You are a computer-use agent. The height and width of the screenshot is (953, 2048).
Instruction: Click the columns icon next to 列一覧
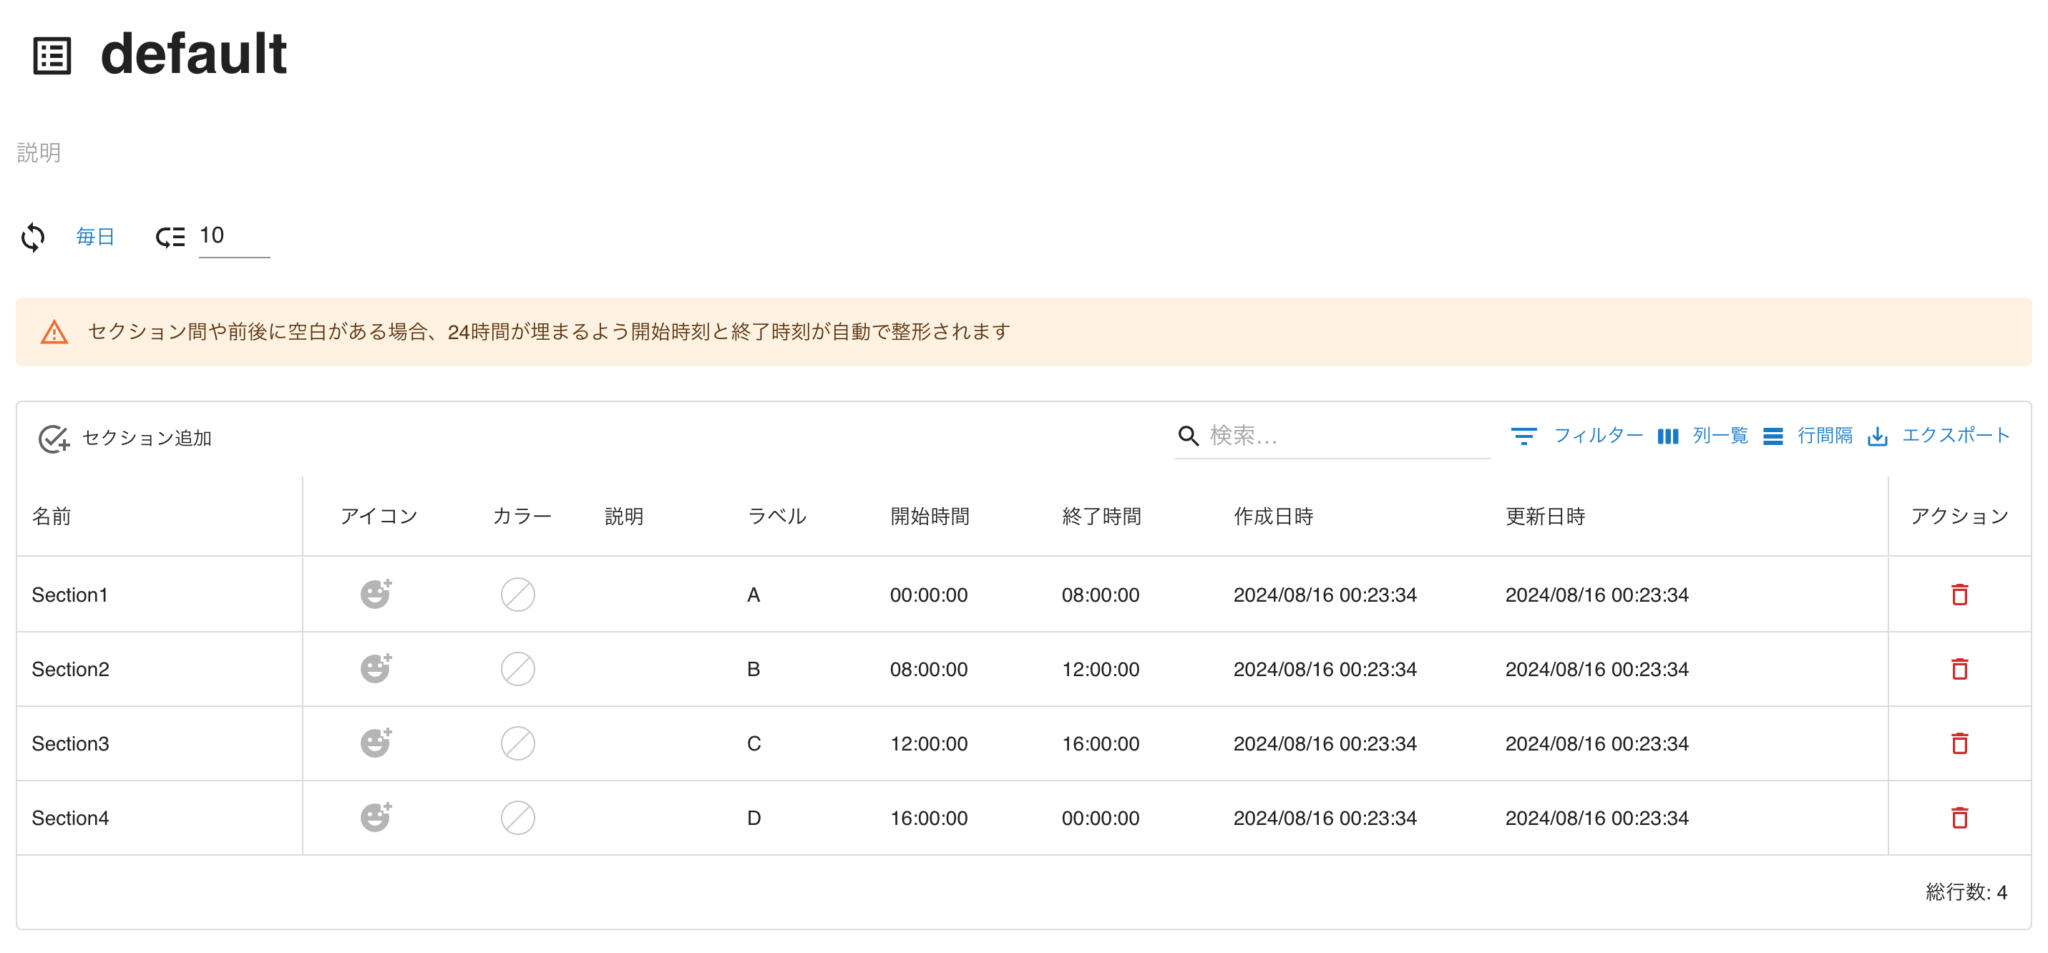click(1668, 435)
